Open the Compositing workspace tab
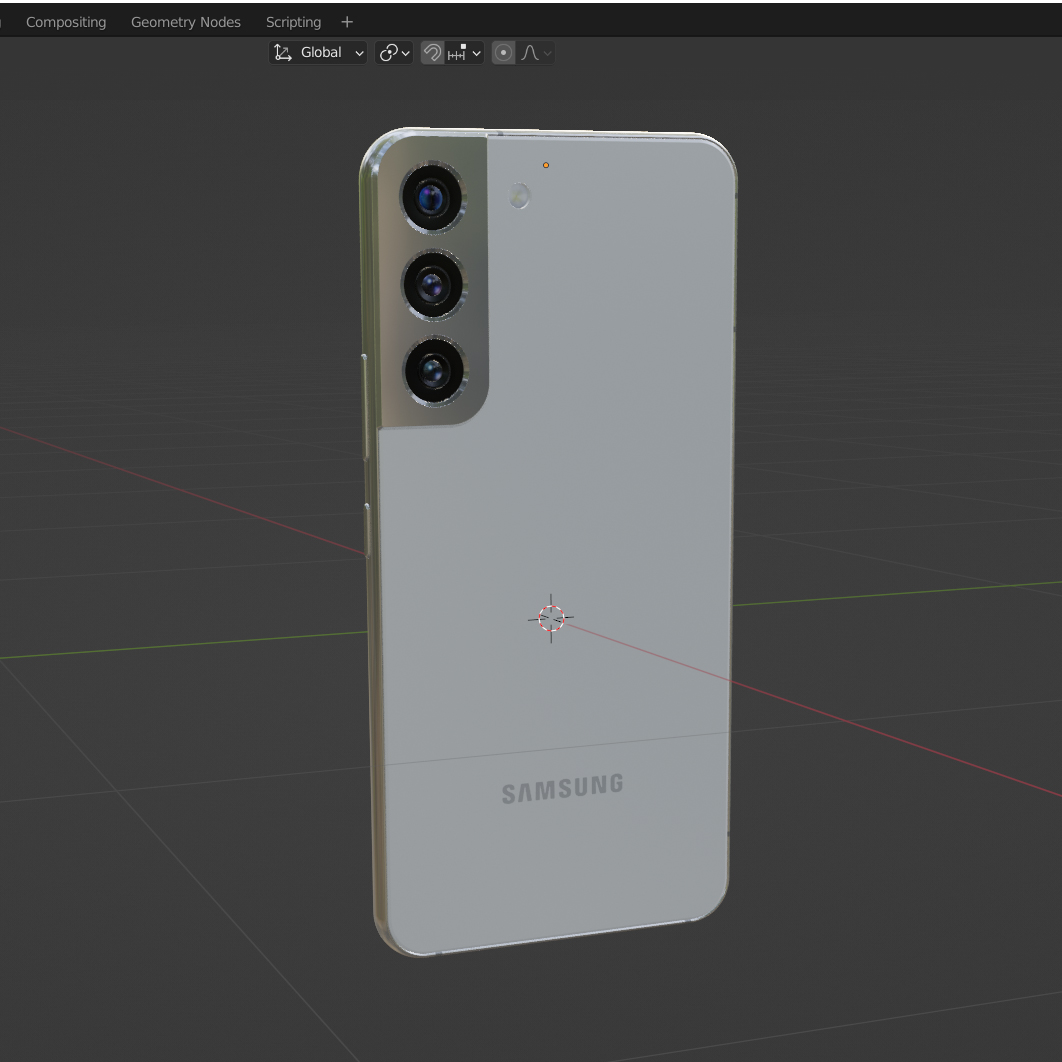 [66, 22]
